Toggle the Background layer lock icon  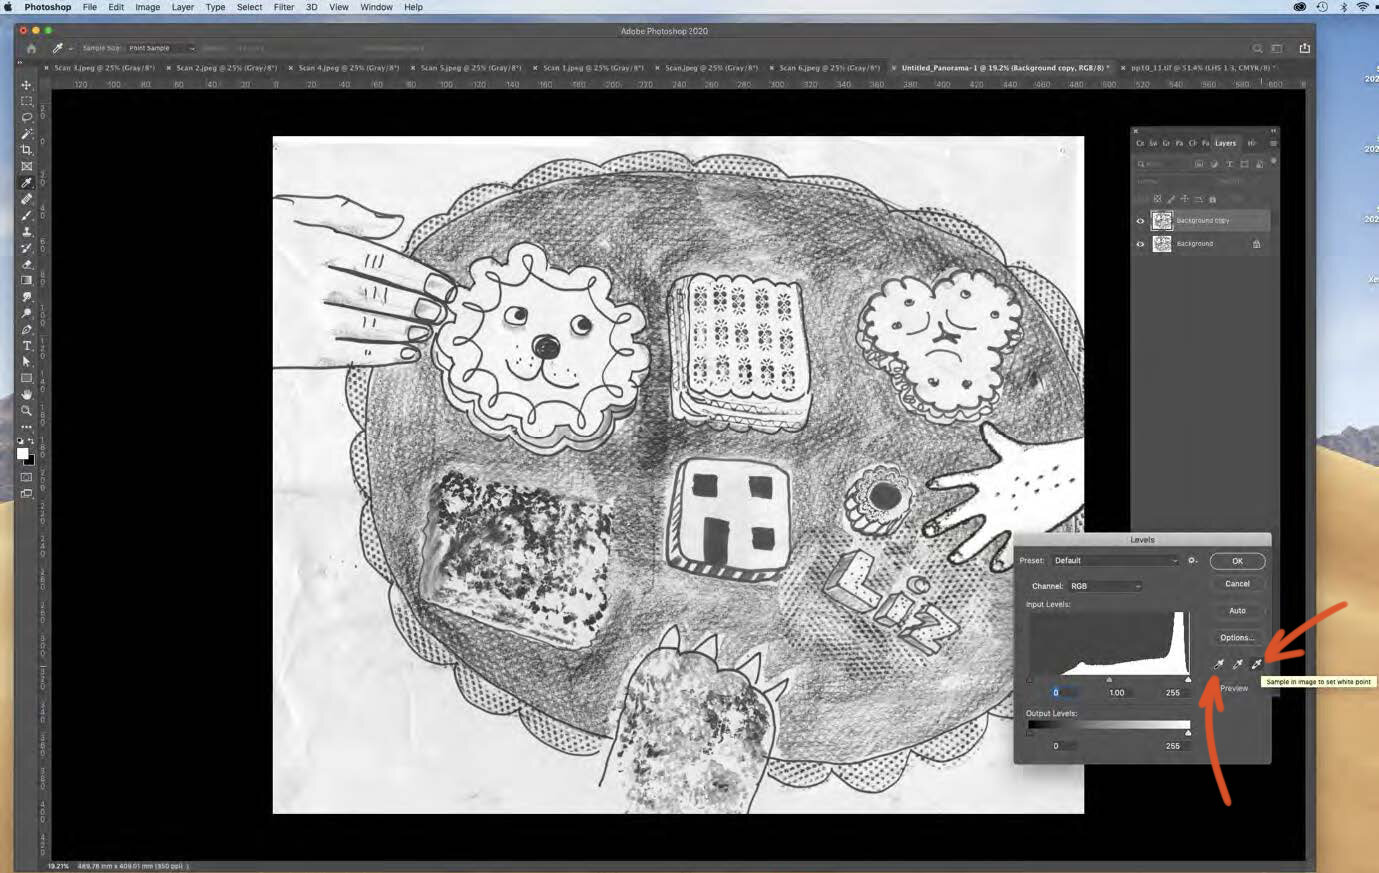tap(1257, 244)
